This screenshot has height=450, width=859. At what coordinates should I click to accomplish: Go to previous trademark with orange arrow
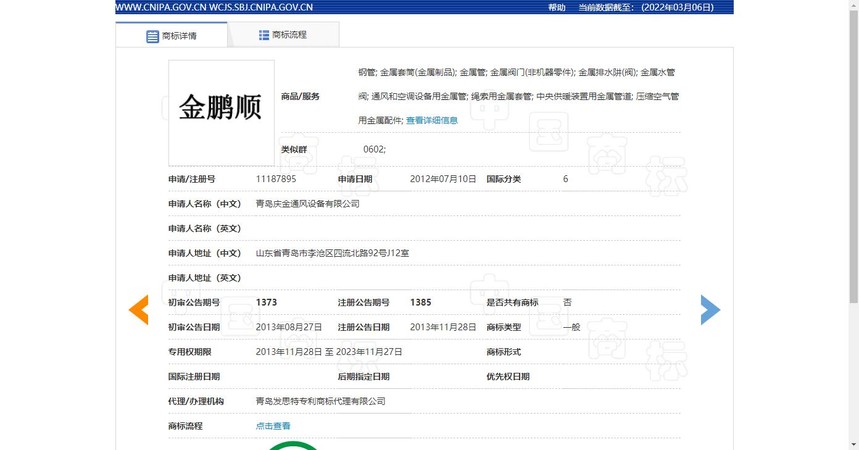pyautogui.click(x=139, y=310)
